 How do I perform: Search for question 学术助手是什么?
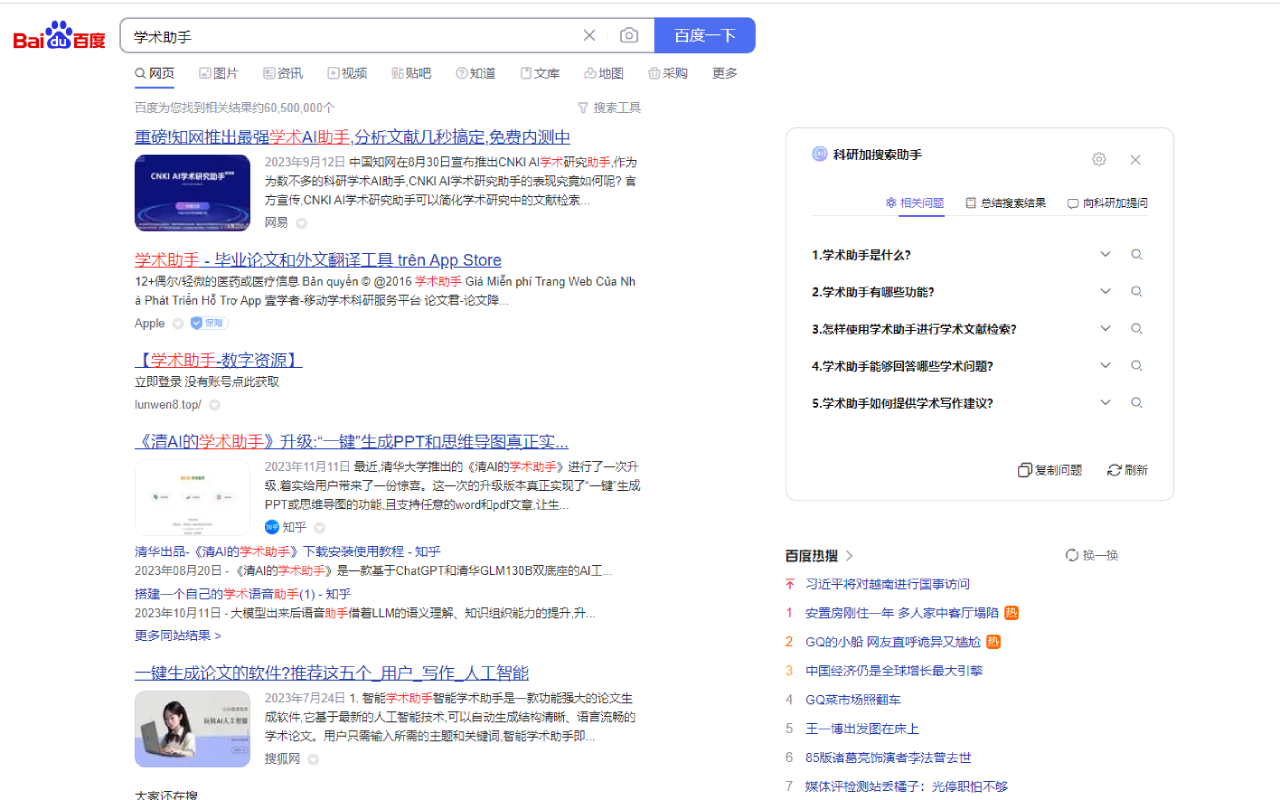pos(1137,255)
